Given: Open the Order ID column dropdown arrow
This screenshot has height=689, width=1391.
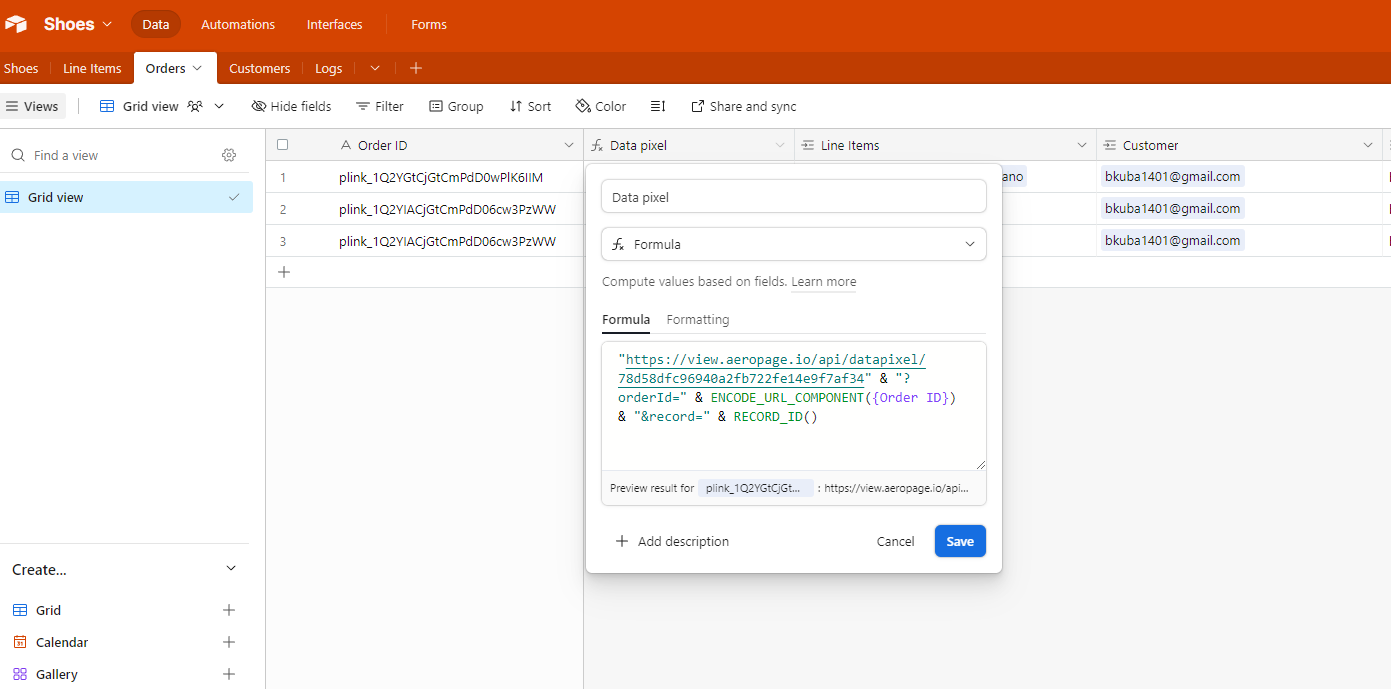Looking at the screenshot, I should click(x=569, y=145).
